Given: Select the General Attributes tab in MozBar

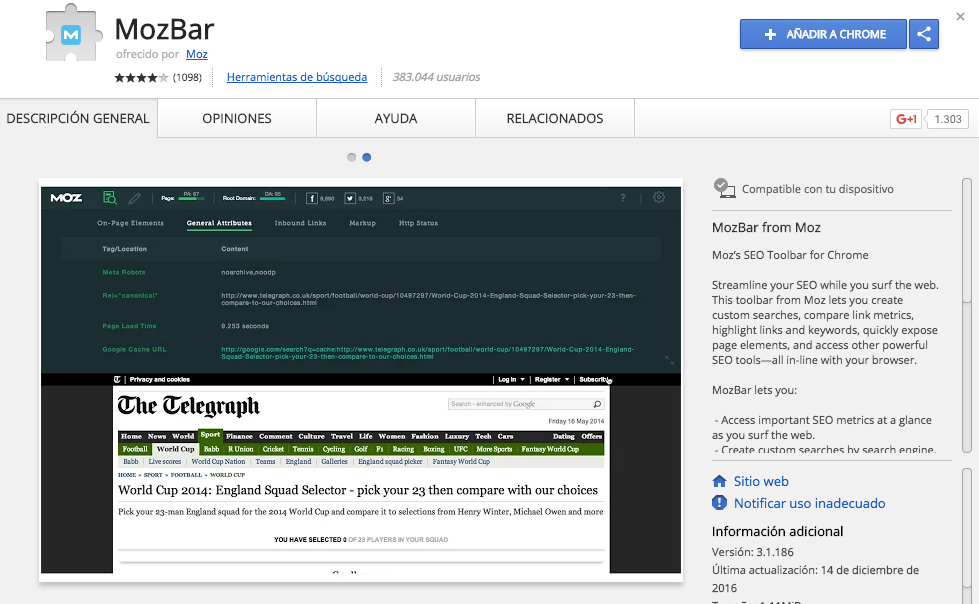Looking at the screenshot, I should (x=219, y=222).
